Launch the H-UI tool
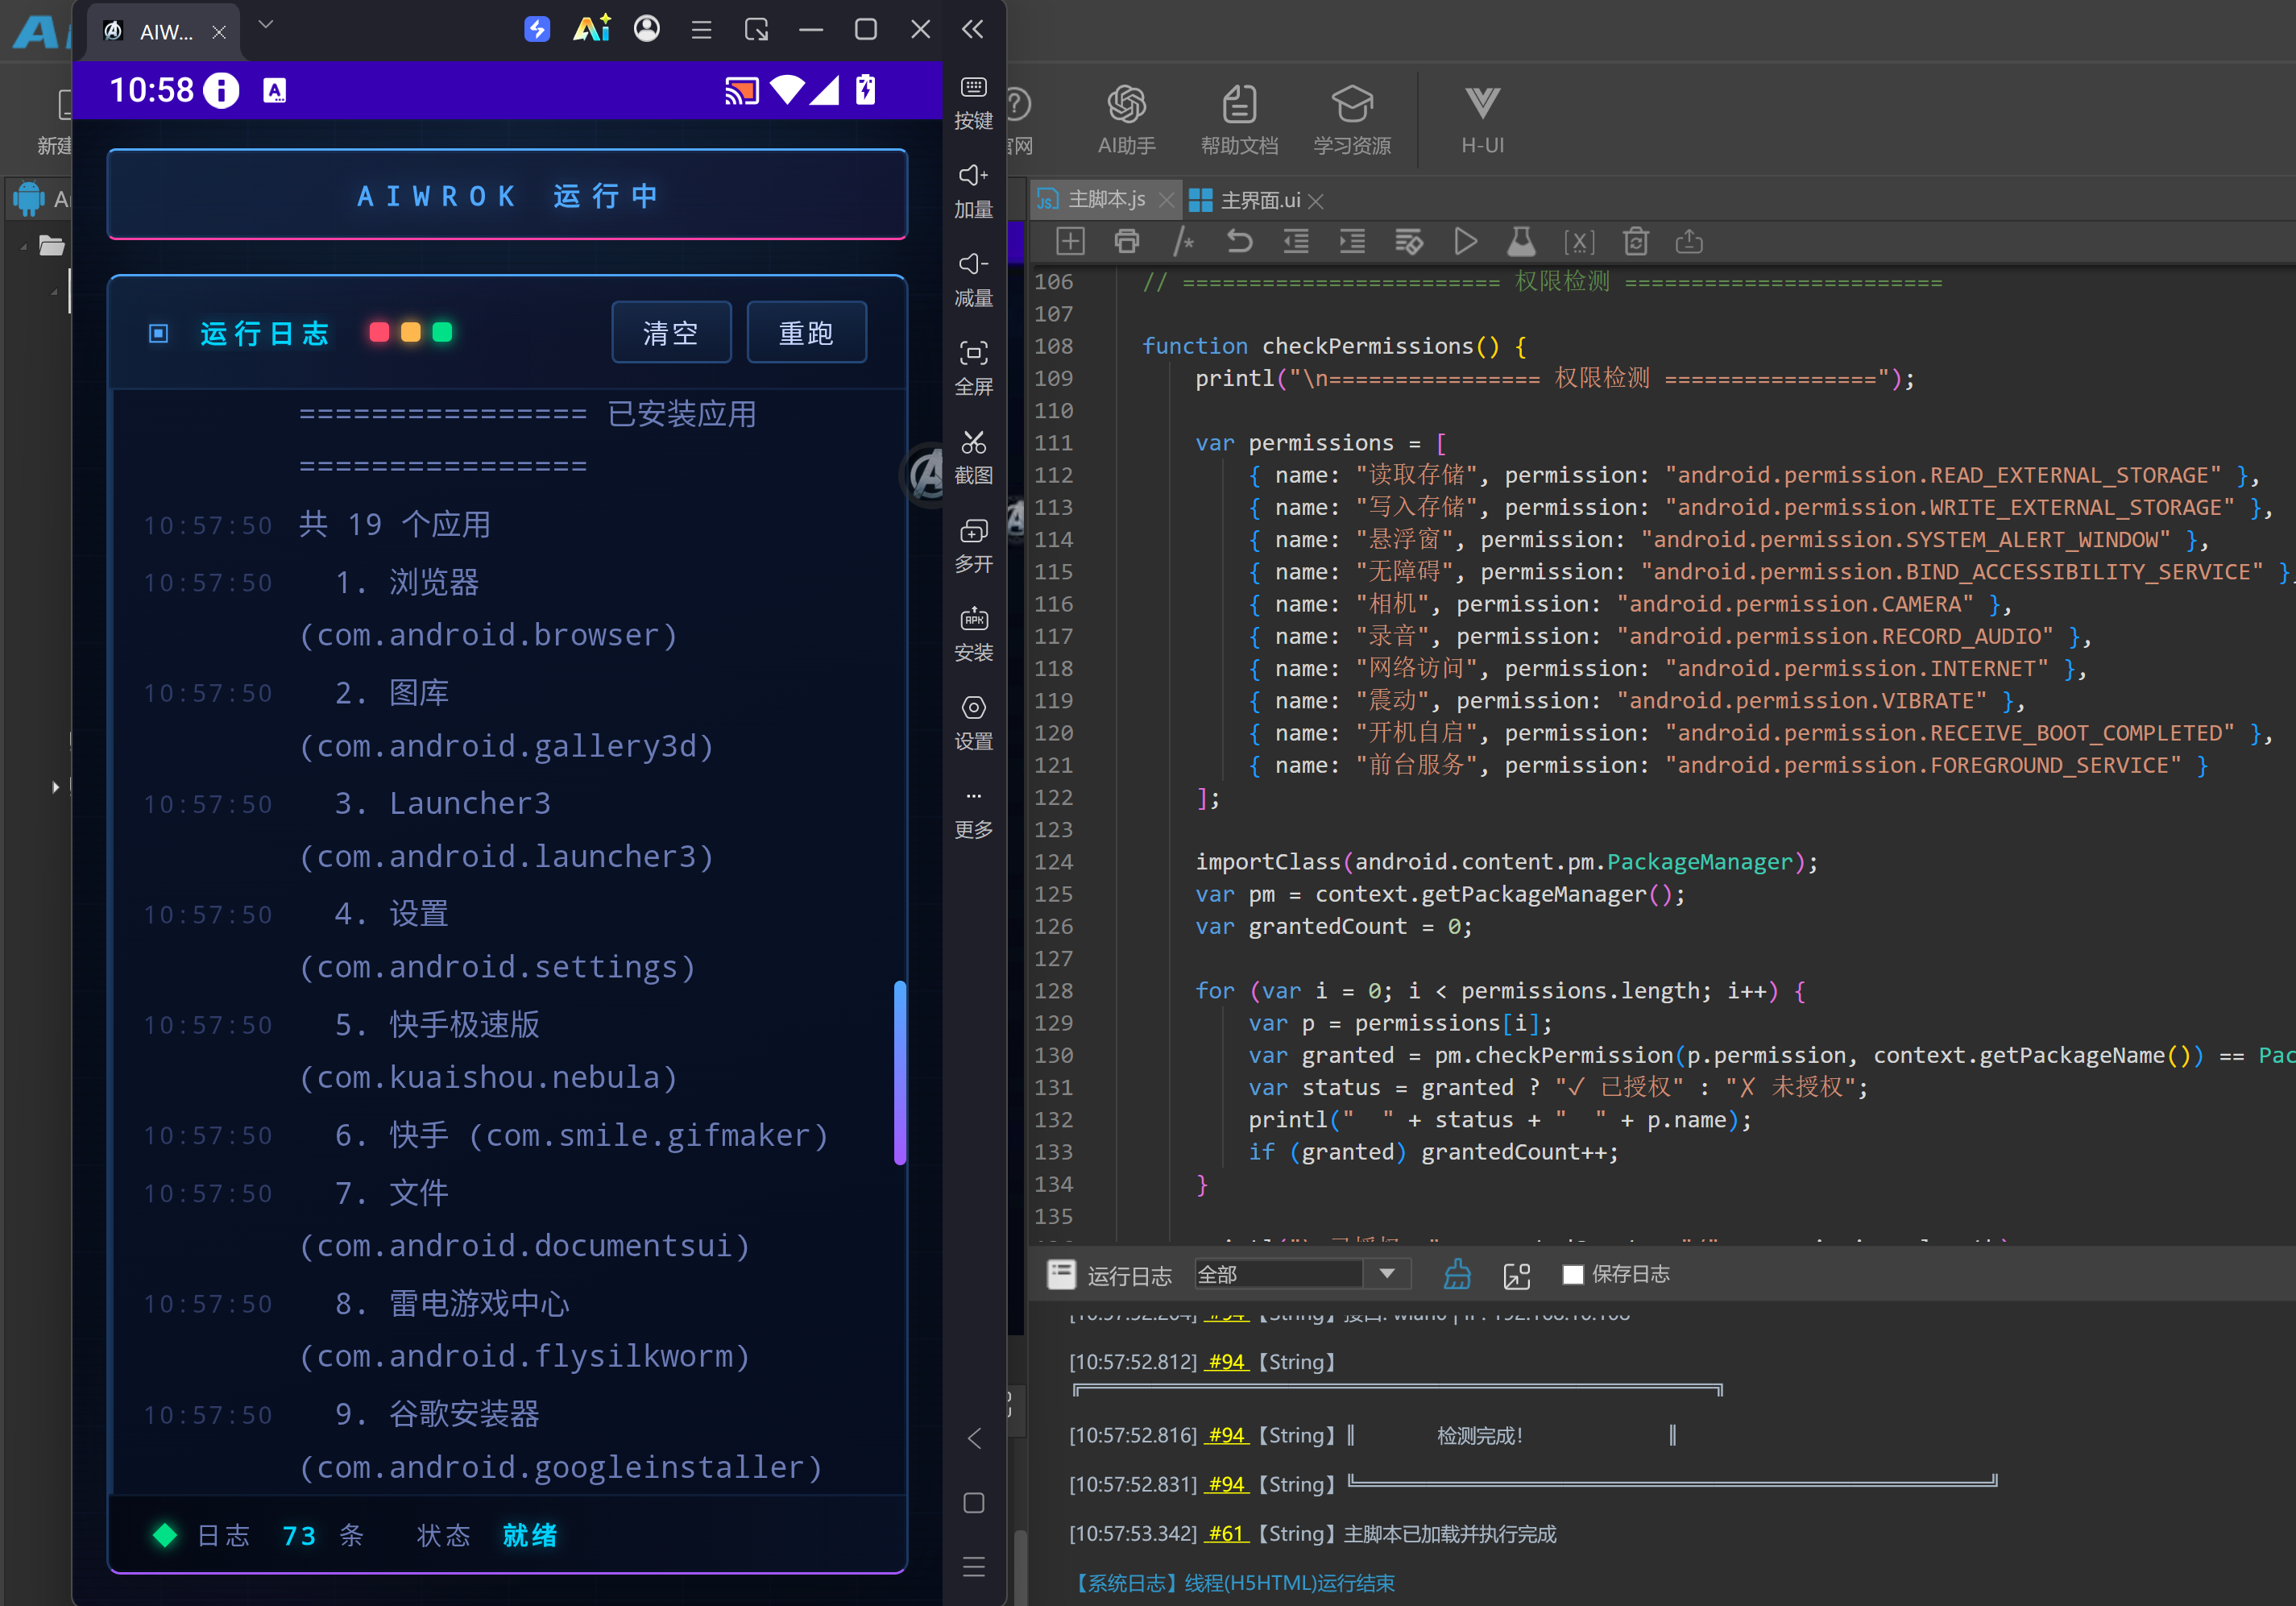Screen dimensions: 2296x1606 click(1482, 120)
